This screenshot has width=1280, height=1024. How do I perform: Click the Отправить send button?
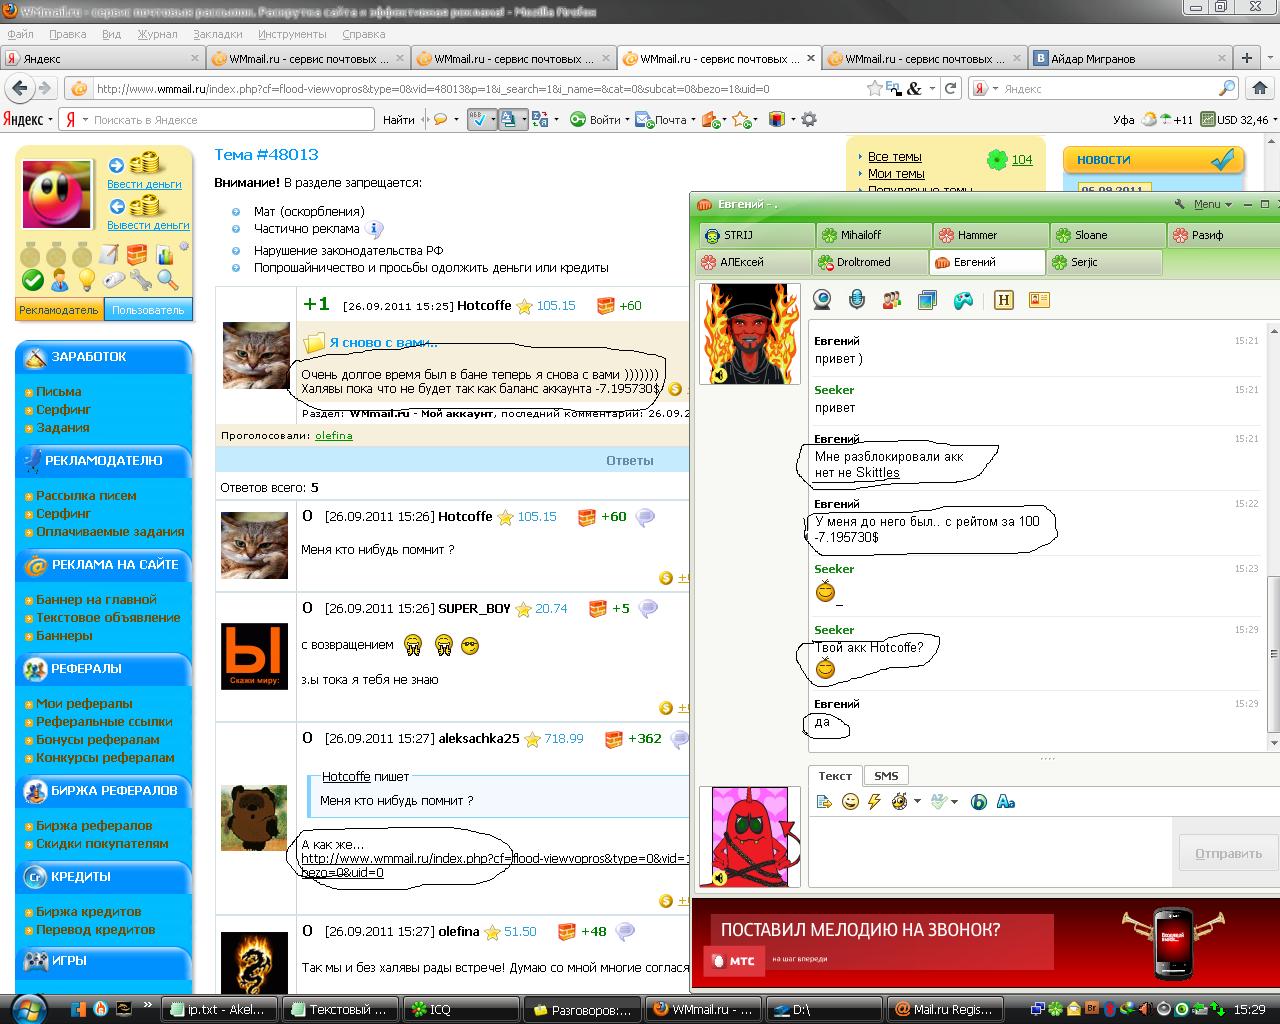pos(1227,853)
